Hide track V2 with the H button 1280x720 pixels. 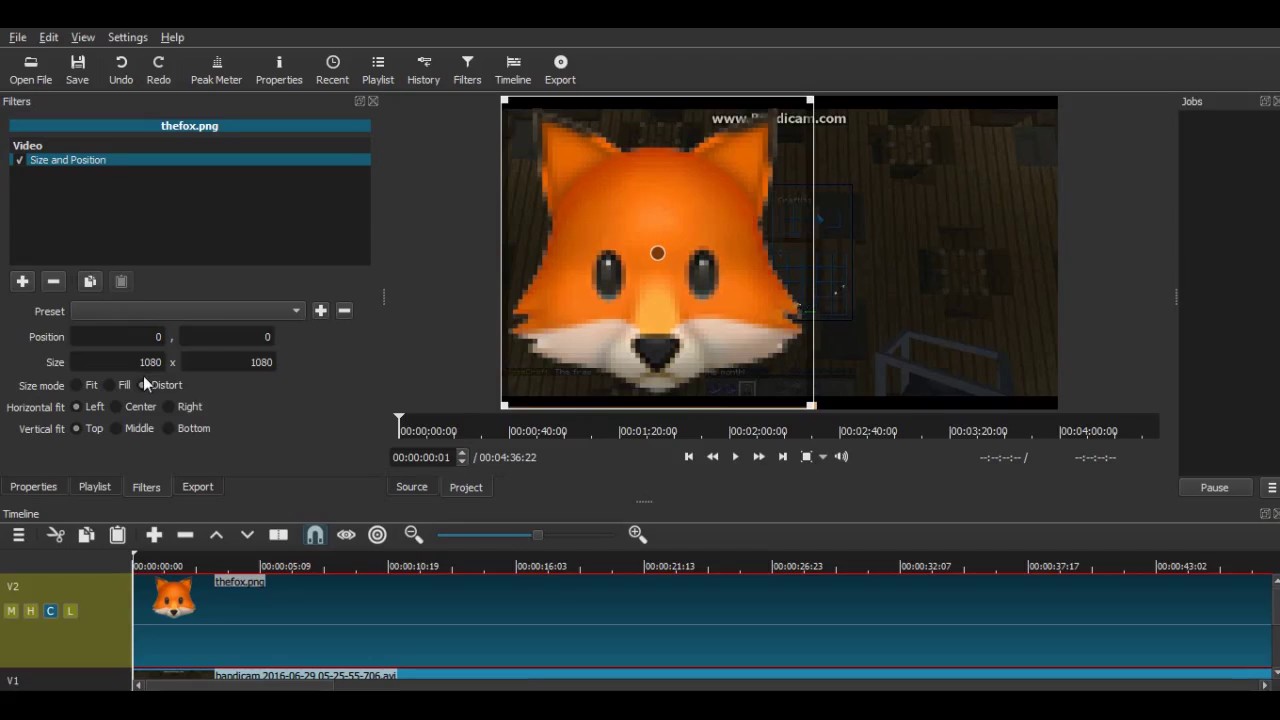coord(31,611)
